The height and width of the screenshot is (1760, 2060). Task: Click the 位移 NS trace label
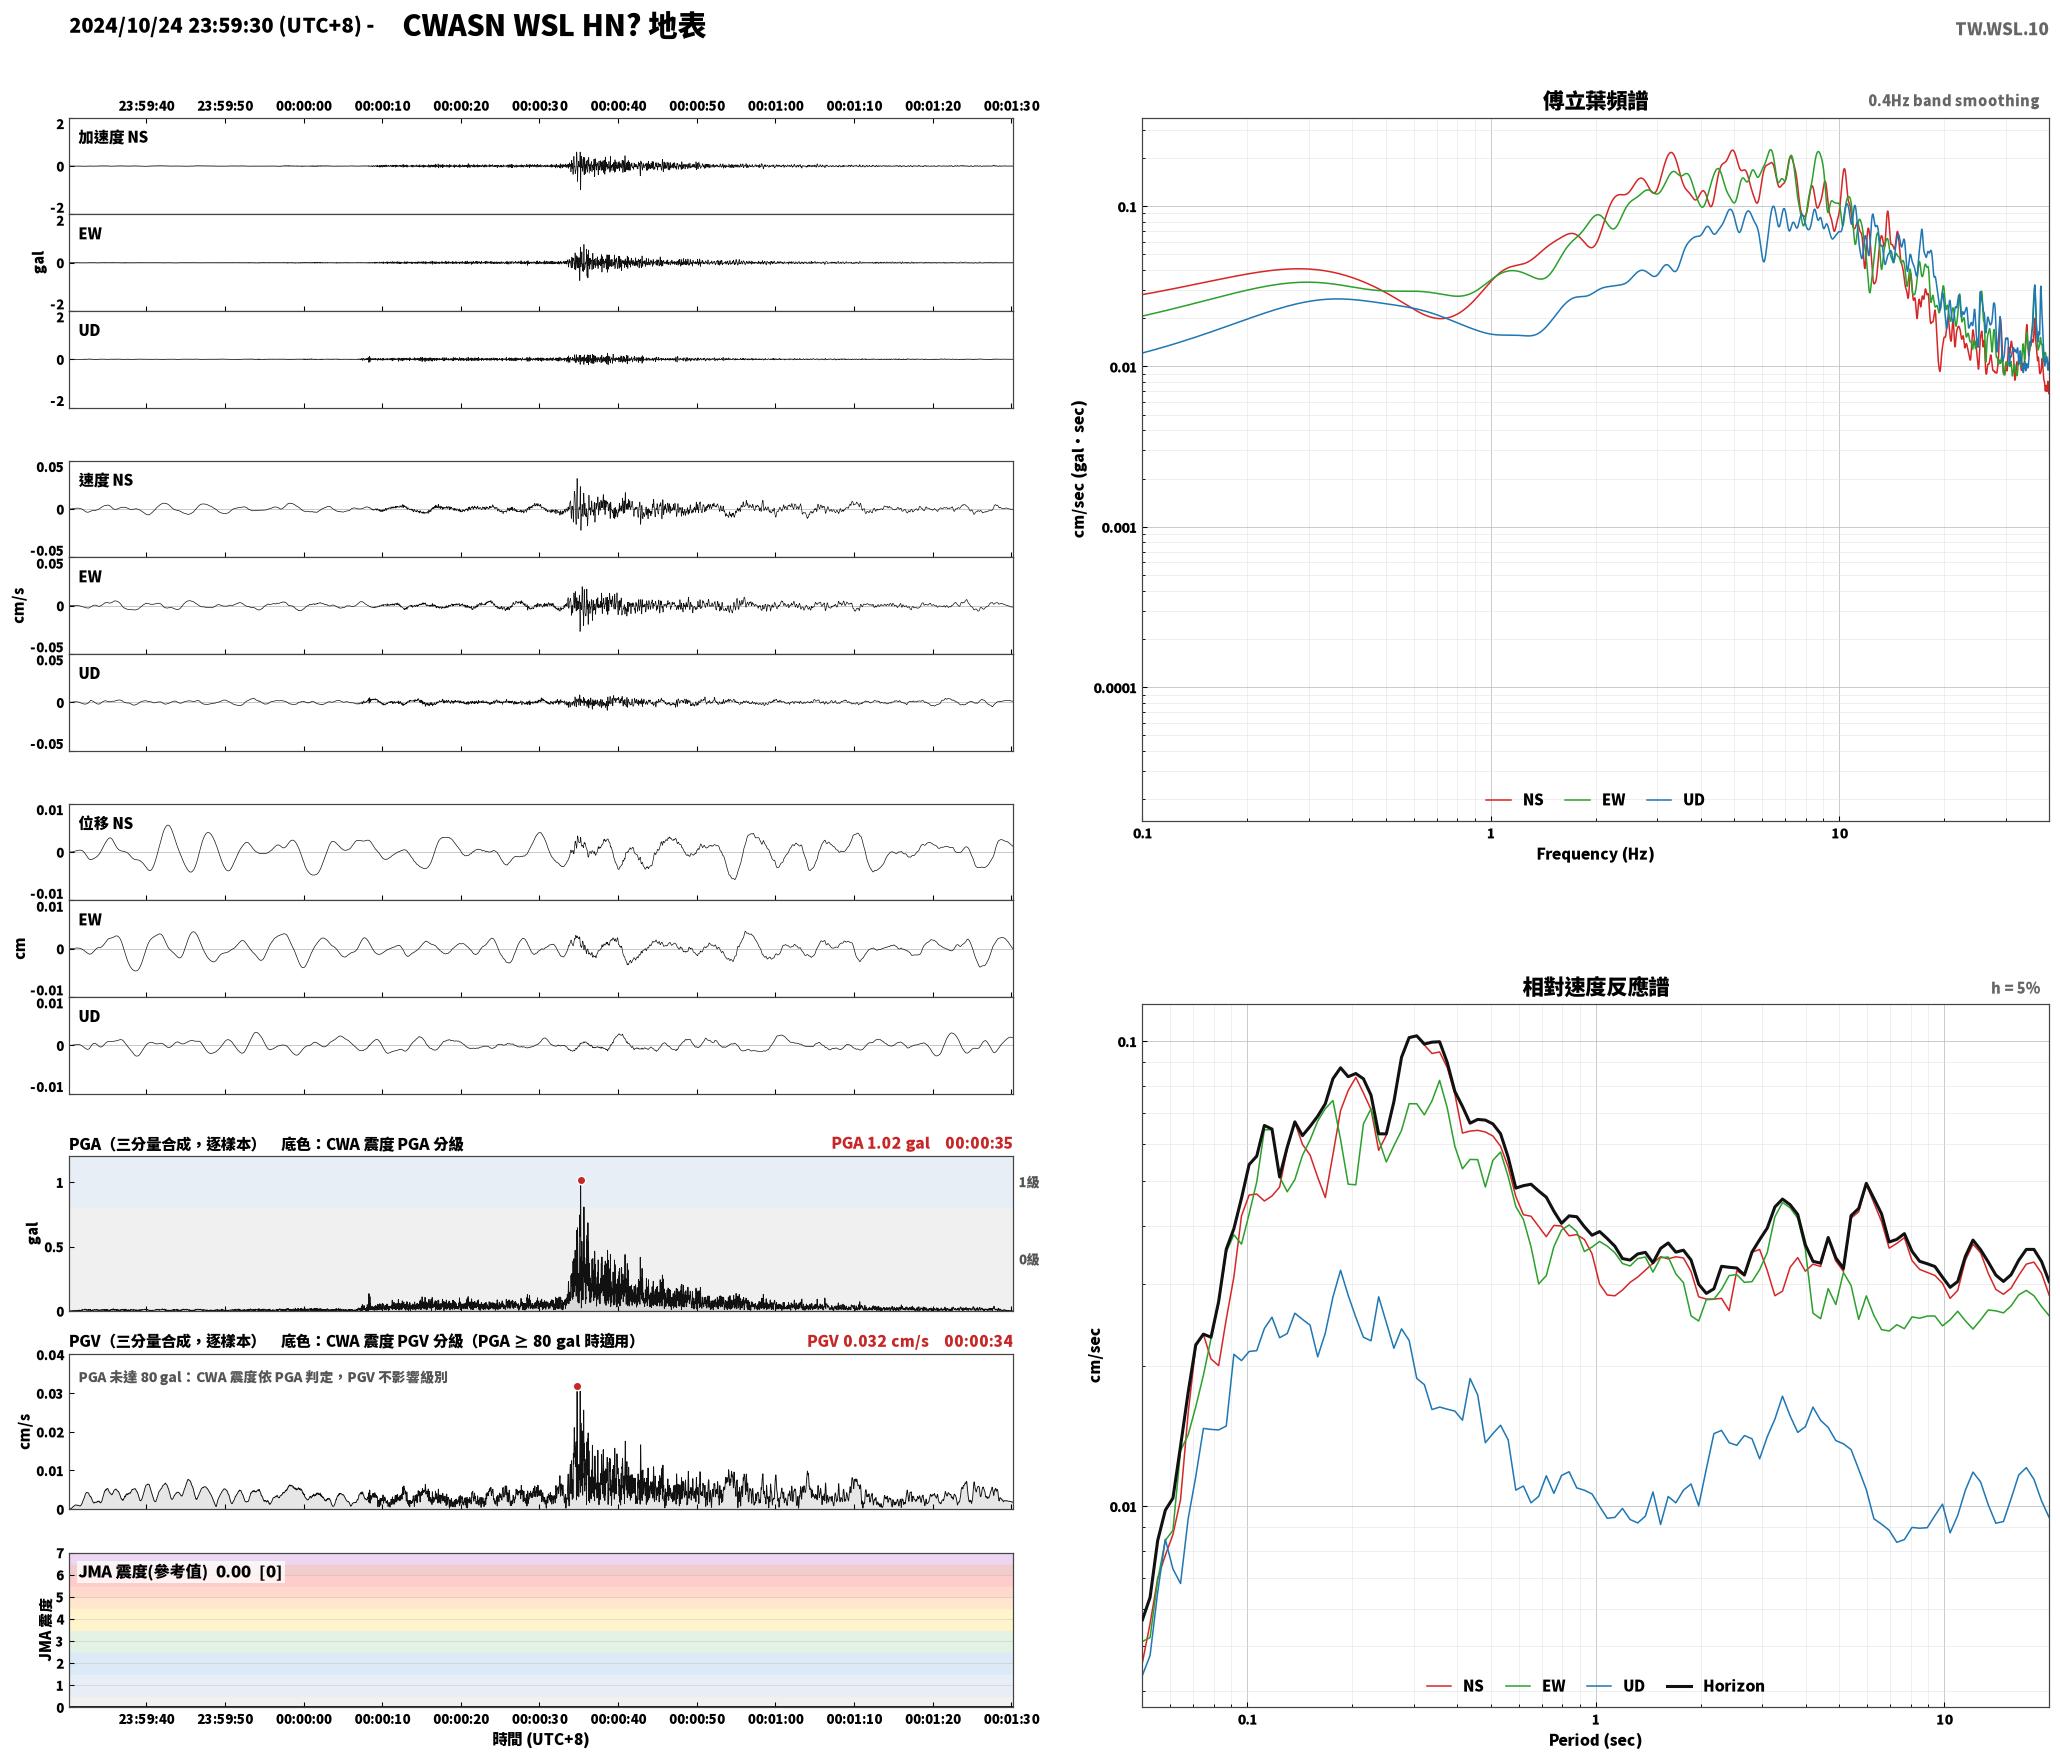[x=106, y=823]
